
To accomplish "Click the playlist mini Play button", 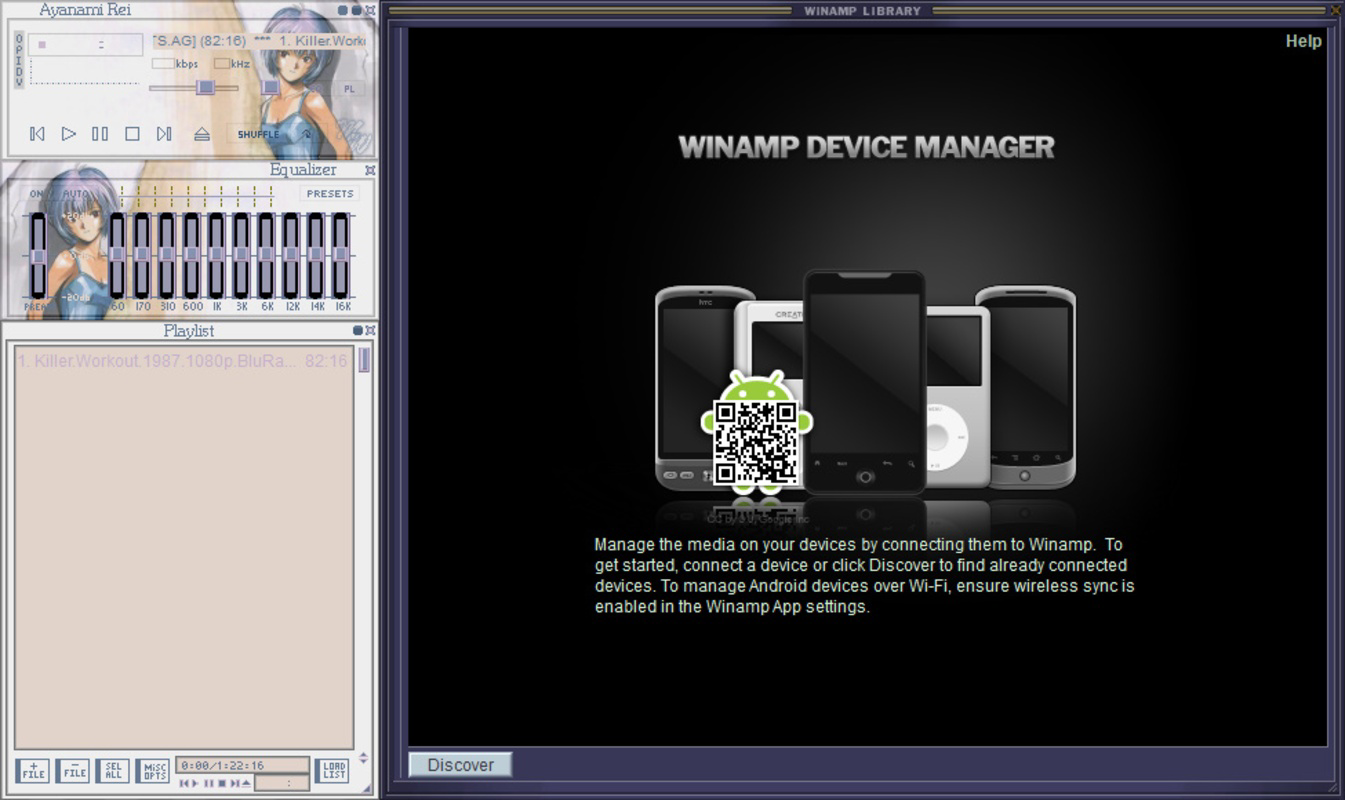I will pyautogui.click(x=195, y=783).
